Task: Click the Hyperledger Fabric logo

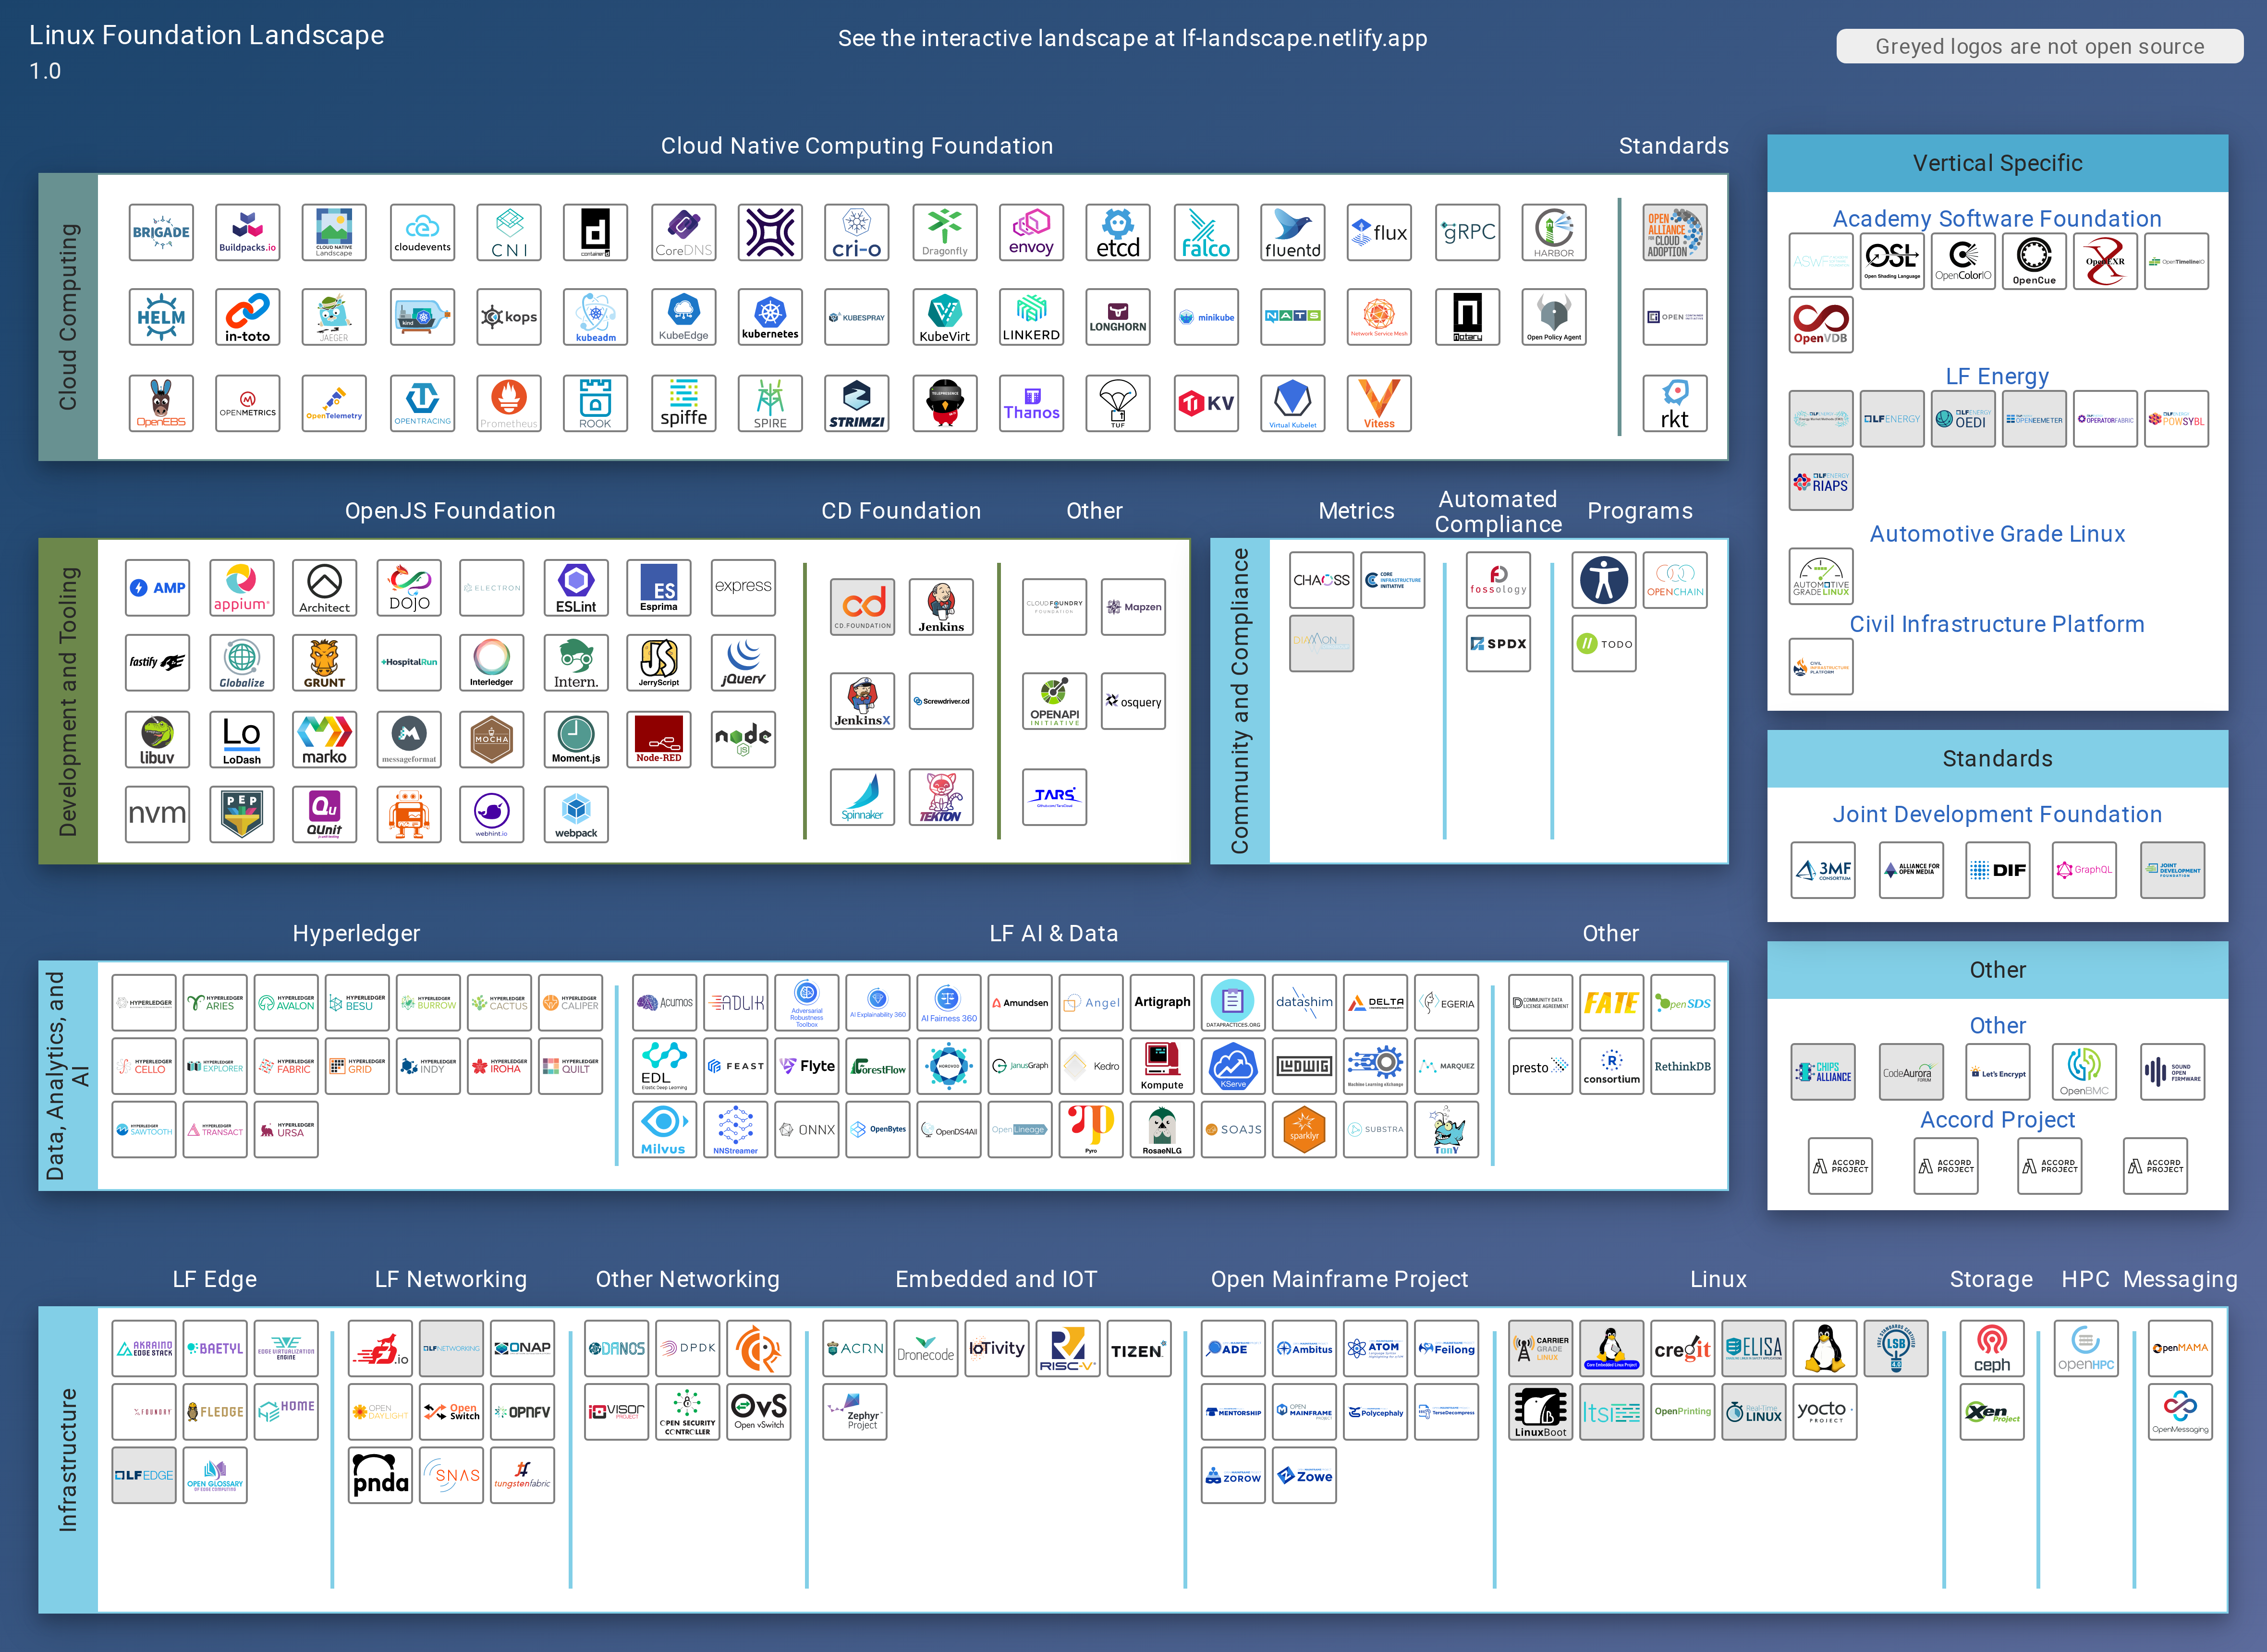Action: point(286,1067)
